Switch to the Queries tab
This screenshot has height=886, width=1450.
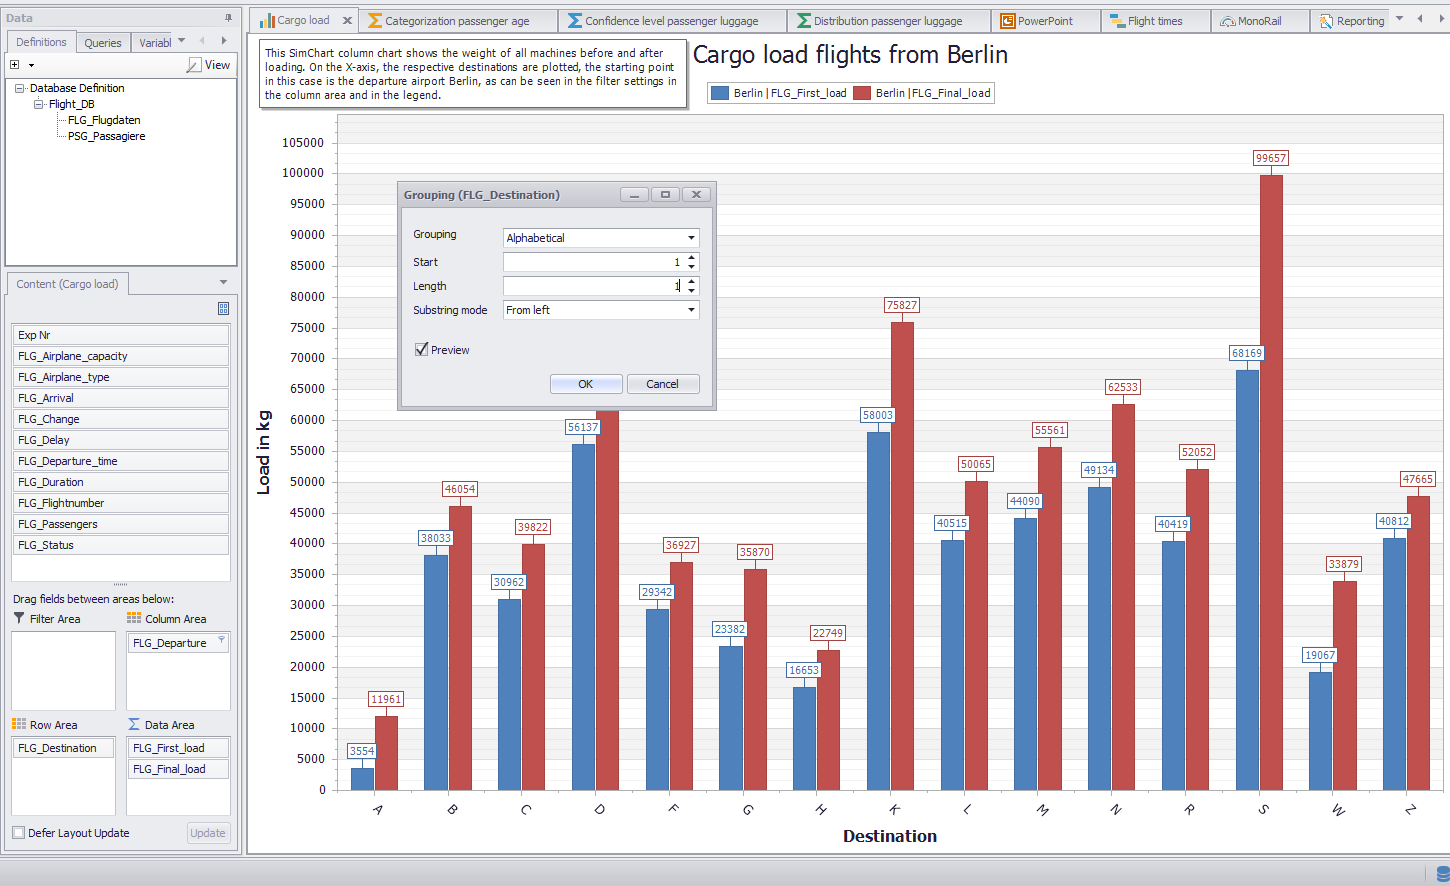point(102,43)
